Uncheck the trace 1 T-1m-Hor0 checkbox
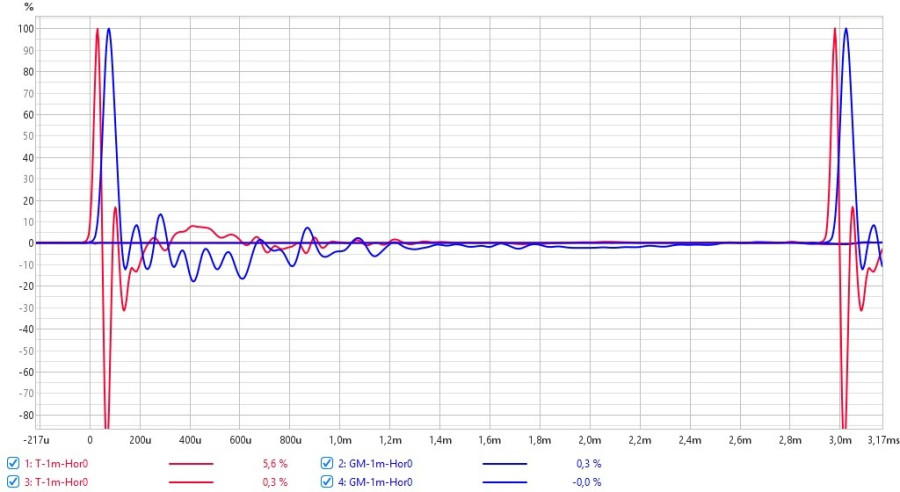This screenshot has width=900, height=492. pos(13,463)
